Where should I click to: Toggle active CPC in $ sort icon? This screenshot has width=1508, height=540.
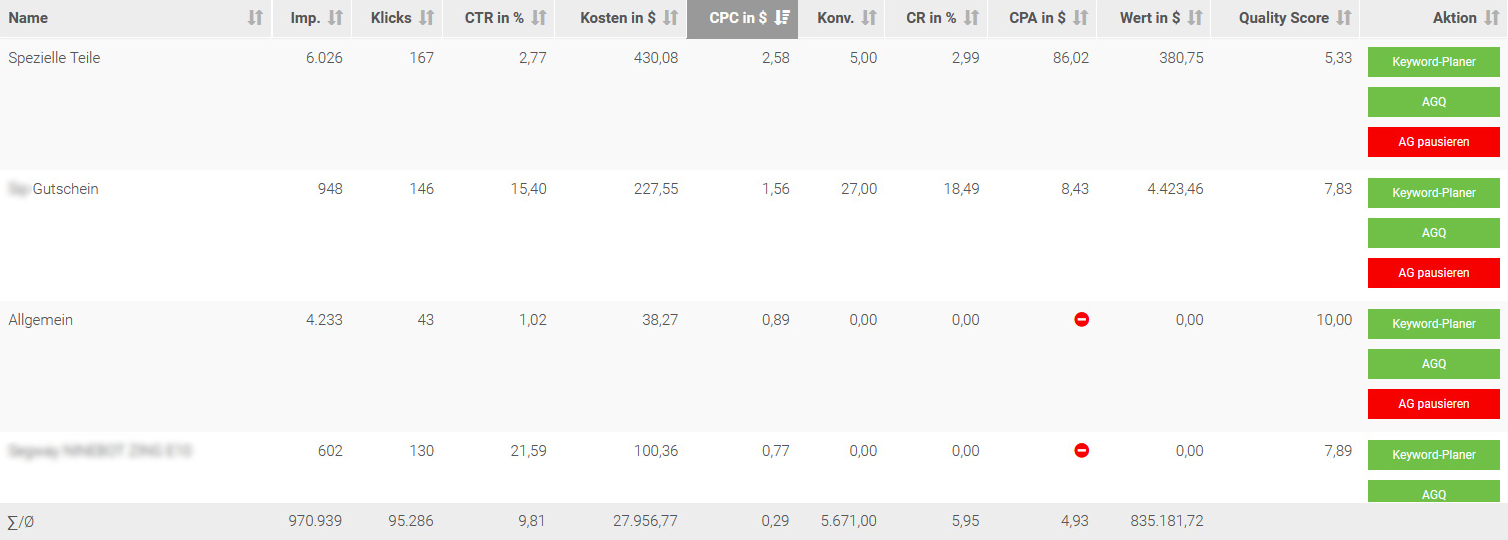coord(782,18)
